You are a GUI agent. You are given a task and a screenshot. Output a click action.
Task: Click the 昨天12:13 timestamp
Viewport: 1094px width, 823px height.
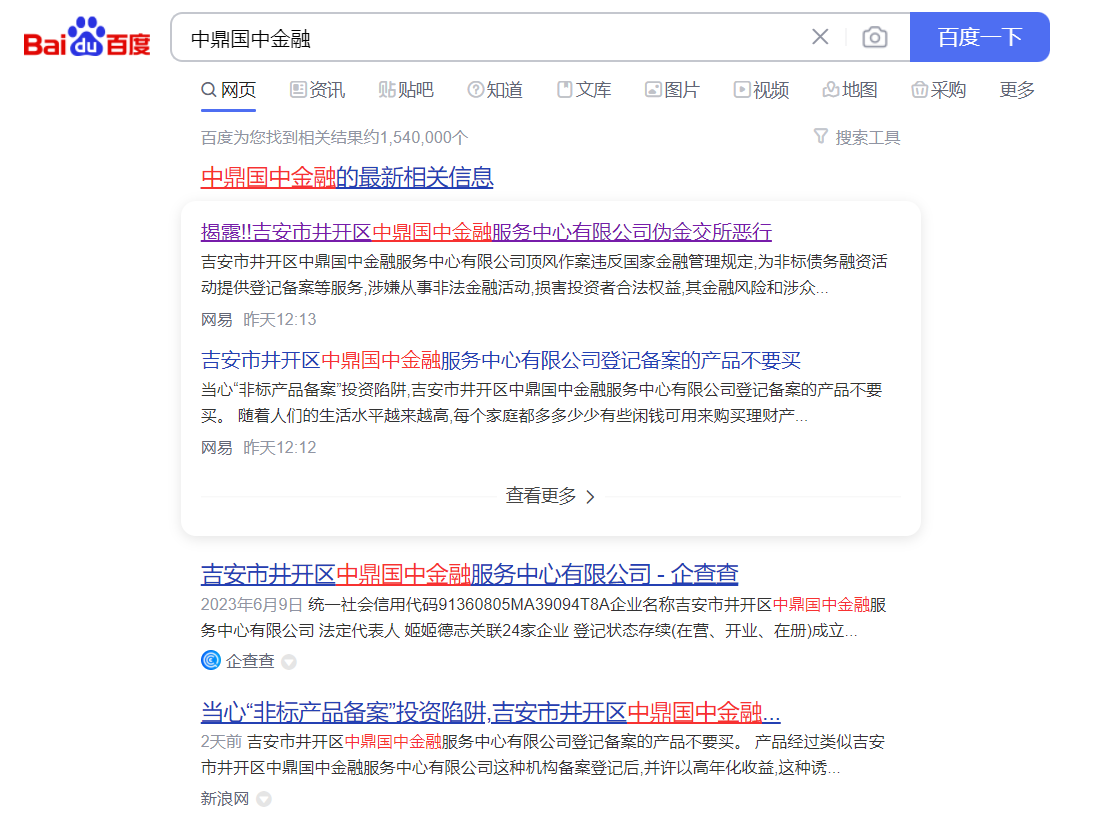pyautogui.click(x=280, y=319)
